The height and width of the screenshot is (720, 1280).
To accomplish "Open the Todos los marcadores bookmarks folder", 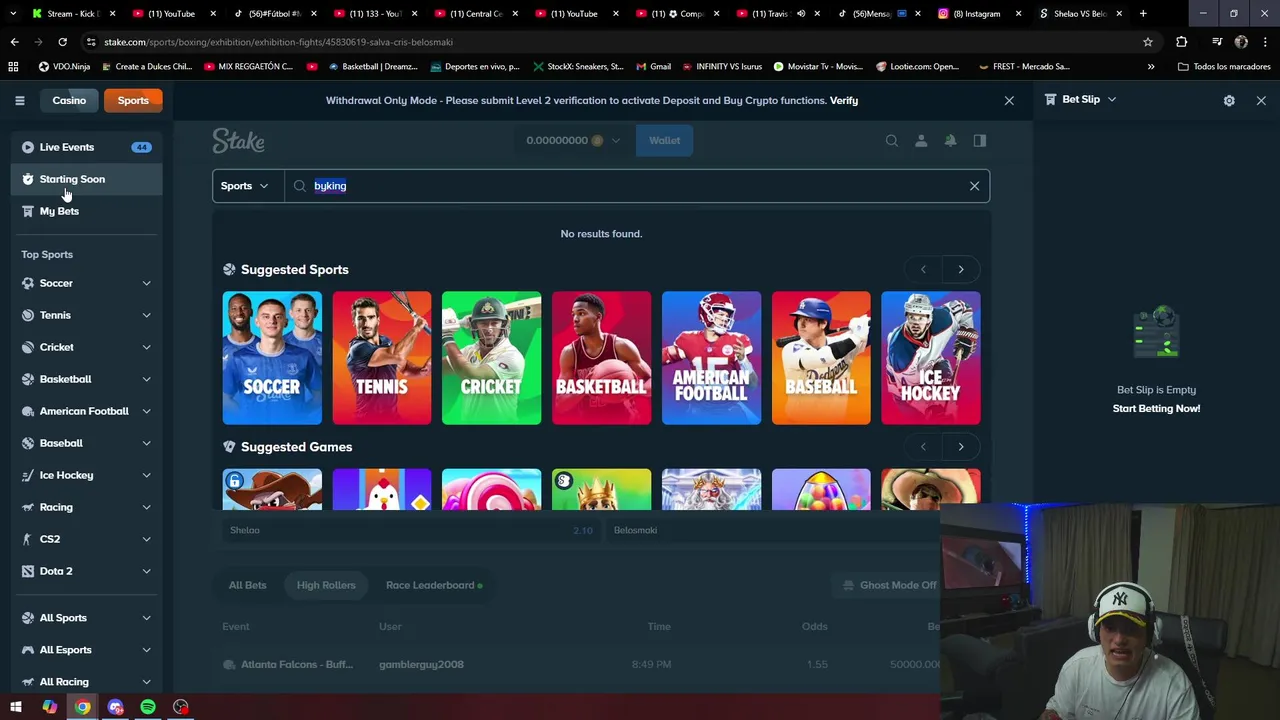I will pyautogui.click(x=1223, y=67).
